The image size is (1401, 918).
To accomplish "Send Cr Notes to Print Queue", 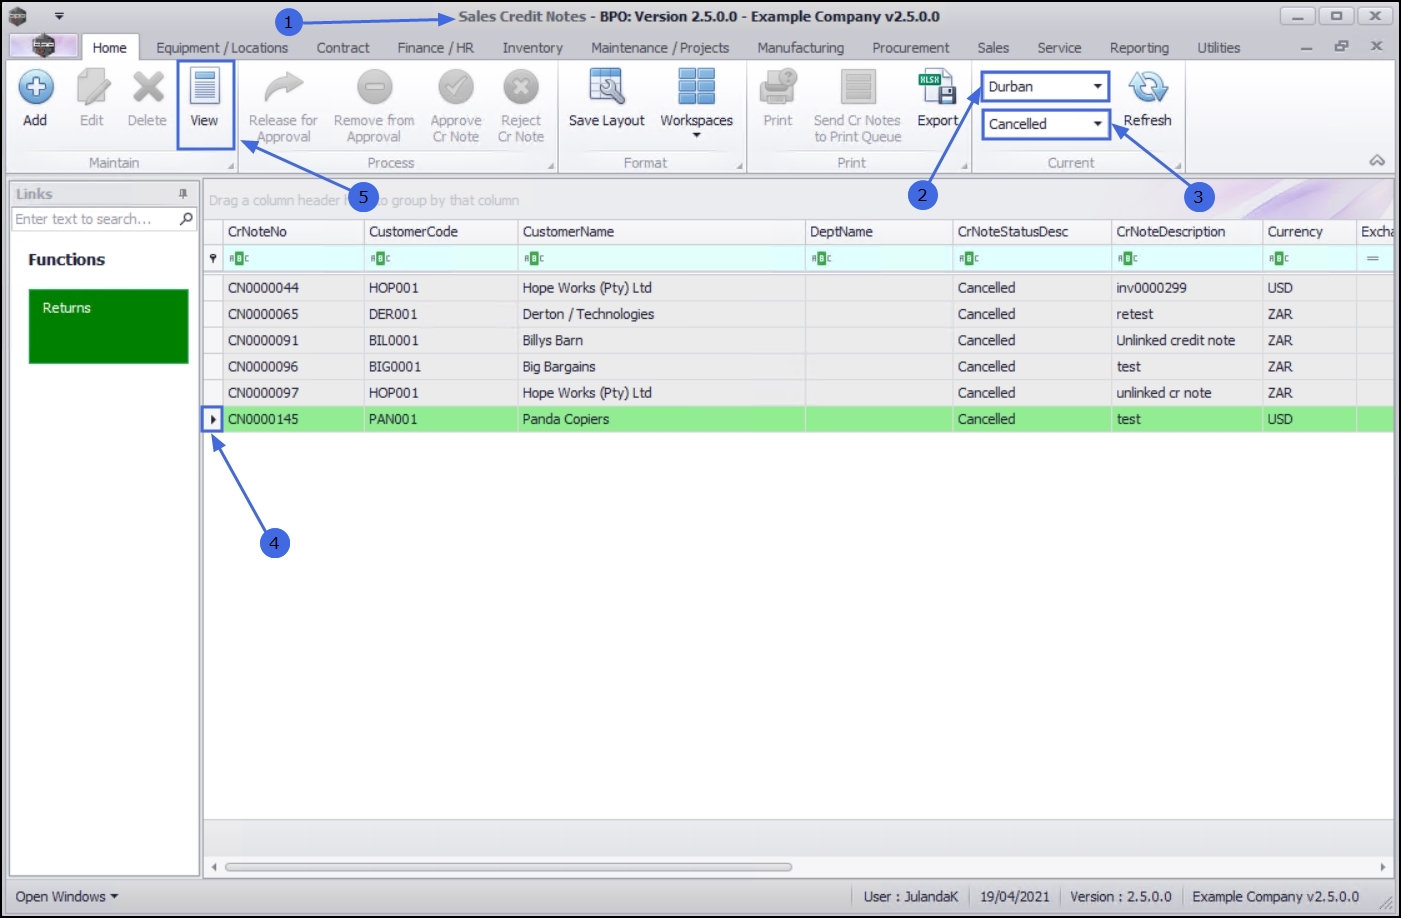I will pos(857,106).
